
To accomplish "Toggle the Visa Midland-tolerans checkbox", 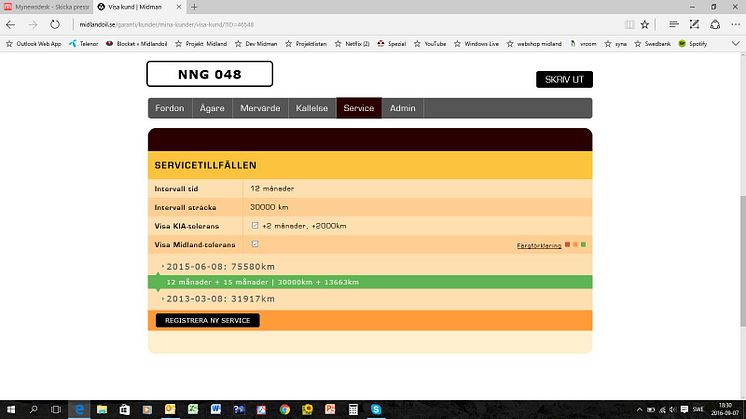I will [x=255, y=244].
